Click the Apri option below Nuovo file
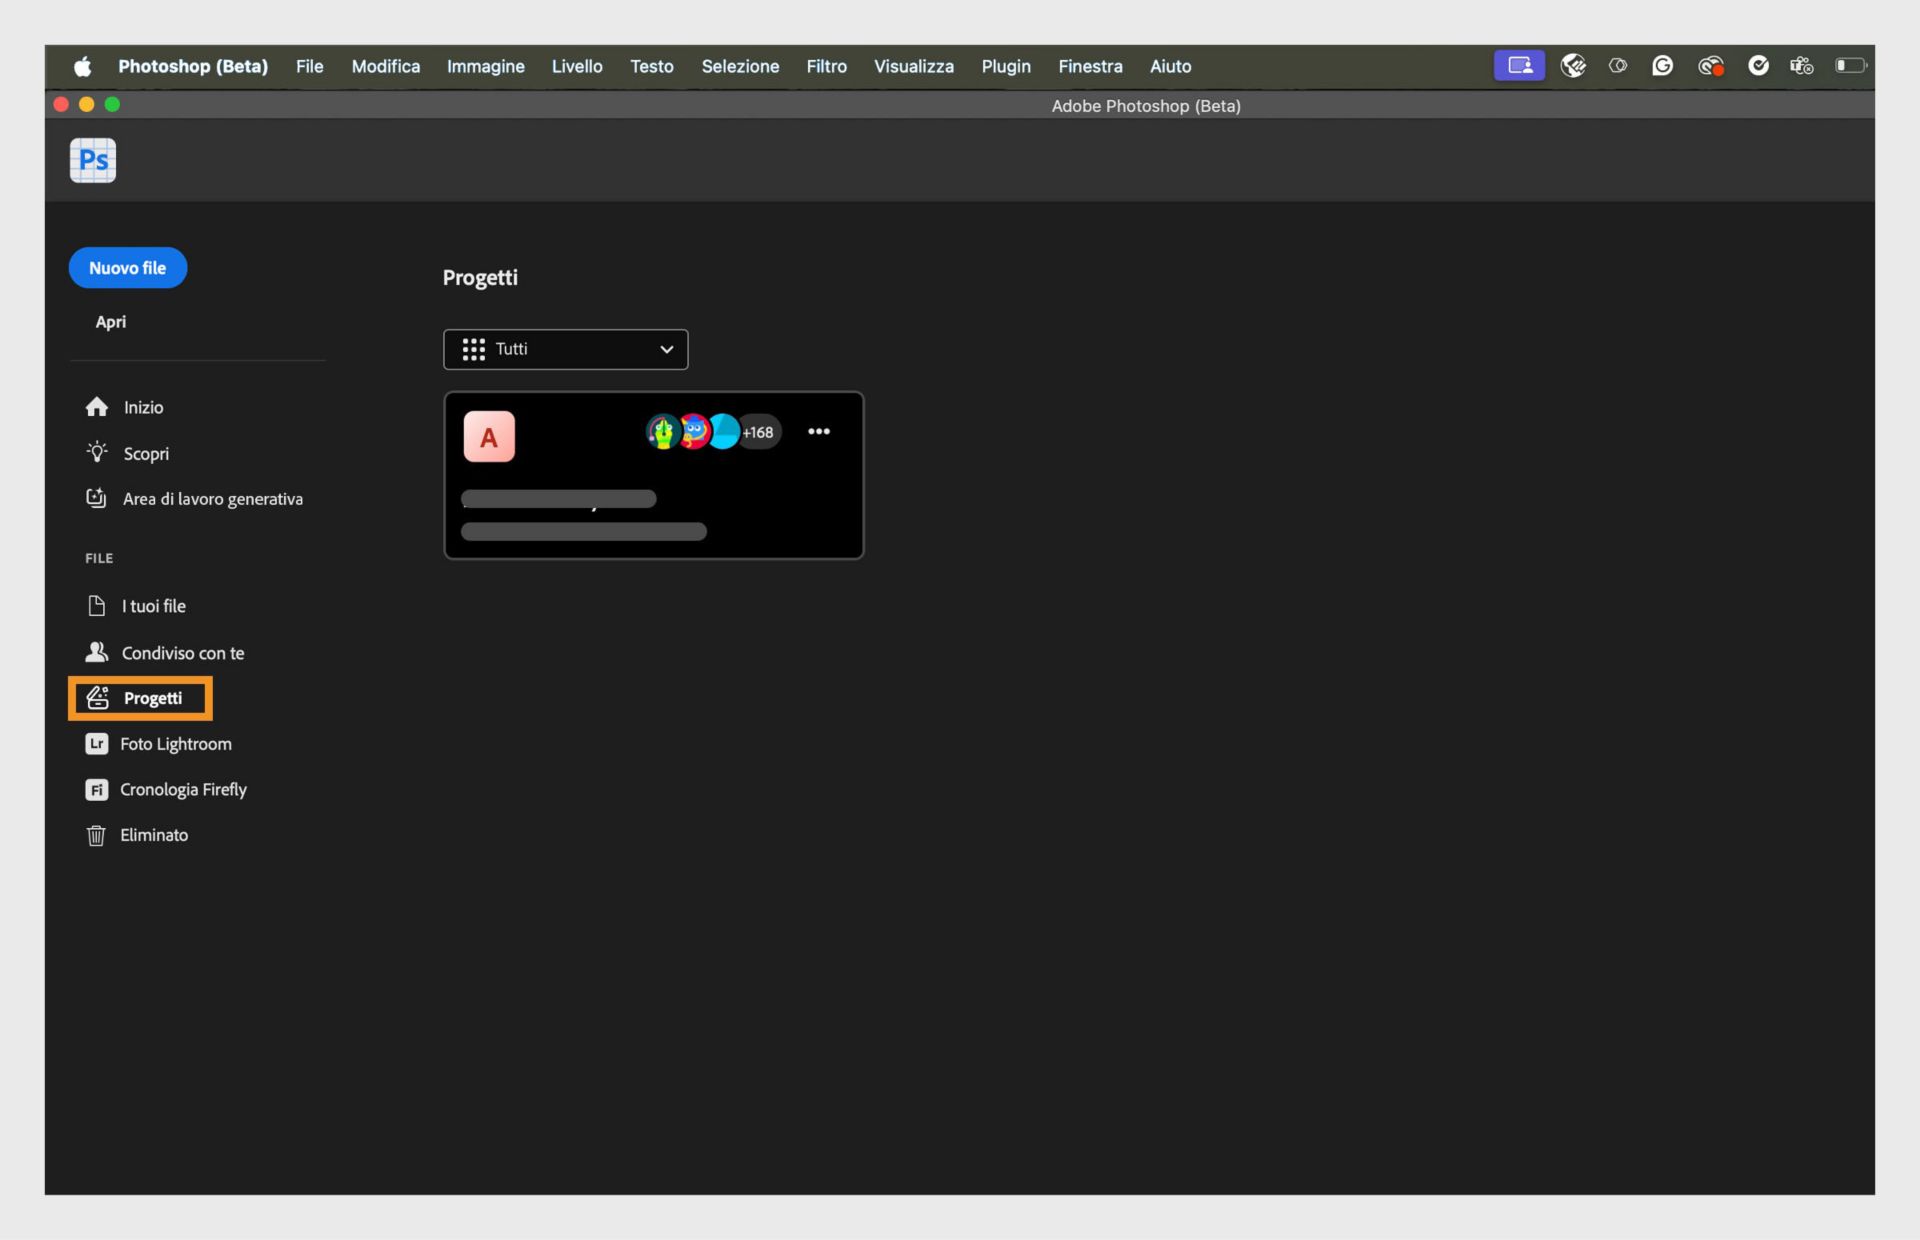This screenshot has width=1920, height=1240. click(x=111, y=322)
